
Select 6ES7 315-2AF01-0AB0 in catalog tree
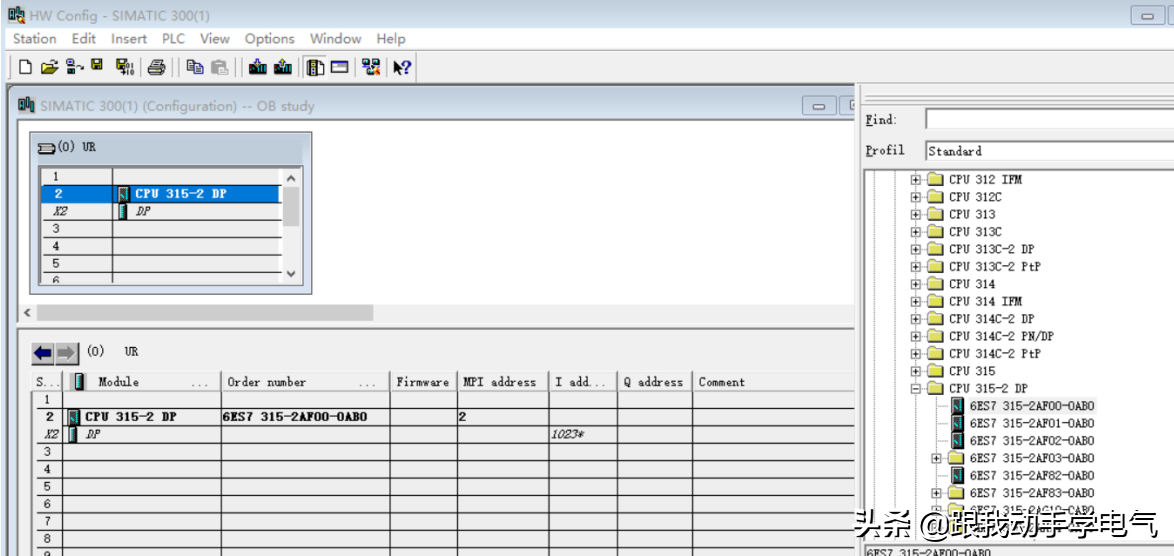point(1031,423)
